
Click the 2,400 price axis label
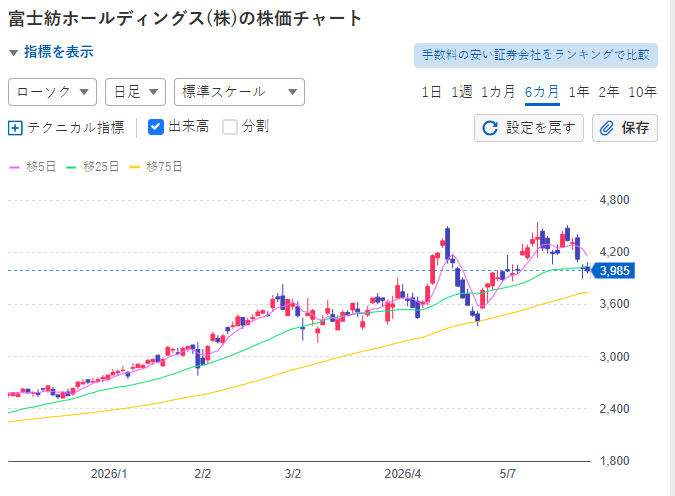(614, 408)
